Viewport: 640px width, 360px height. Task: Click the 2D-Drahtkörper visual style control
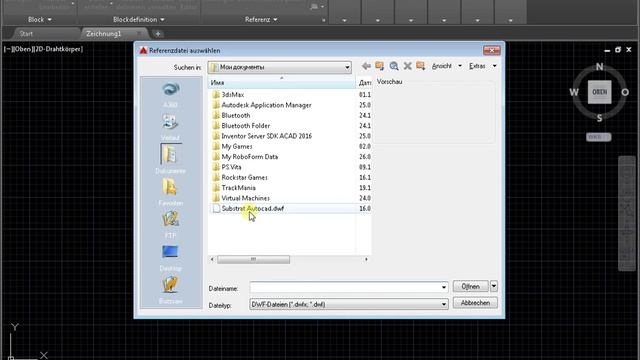point(59,49)
